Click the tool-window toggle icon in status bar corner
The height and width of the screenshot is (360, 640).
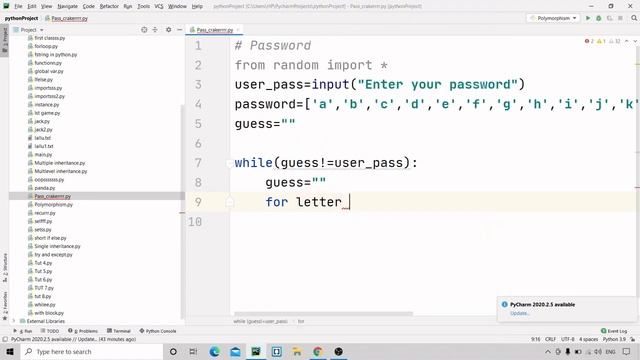point(5,339)
